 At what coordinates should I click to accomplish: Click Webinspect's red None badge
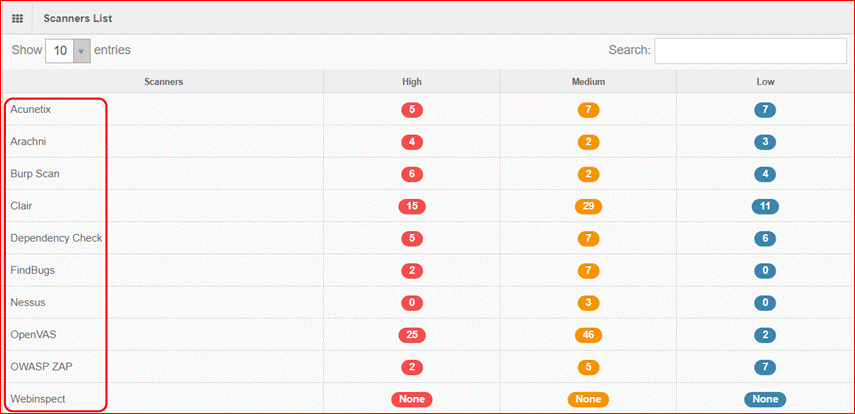pyautogui.click(x=412, y=399)
